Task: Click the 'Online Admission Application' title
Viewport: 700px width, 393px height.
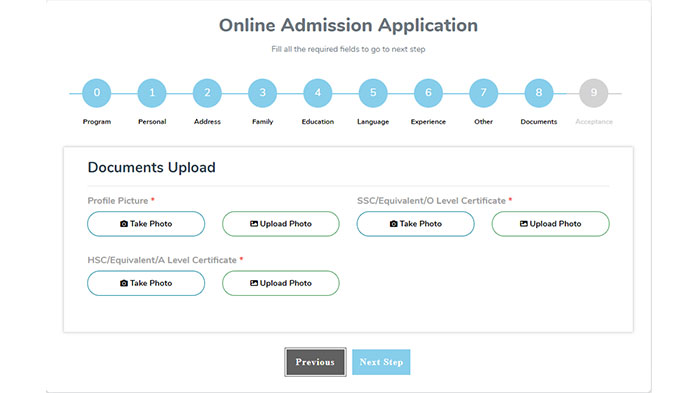Action: (x=348, y=25)
